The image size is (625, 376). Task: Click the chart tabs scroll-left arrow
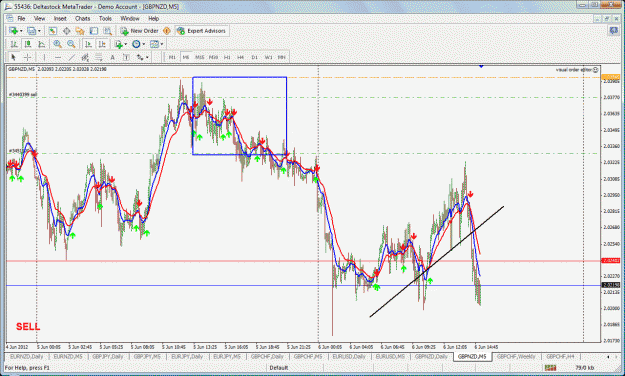(x=608, y=356)
